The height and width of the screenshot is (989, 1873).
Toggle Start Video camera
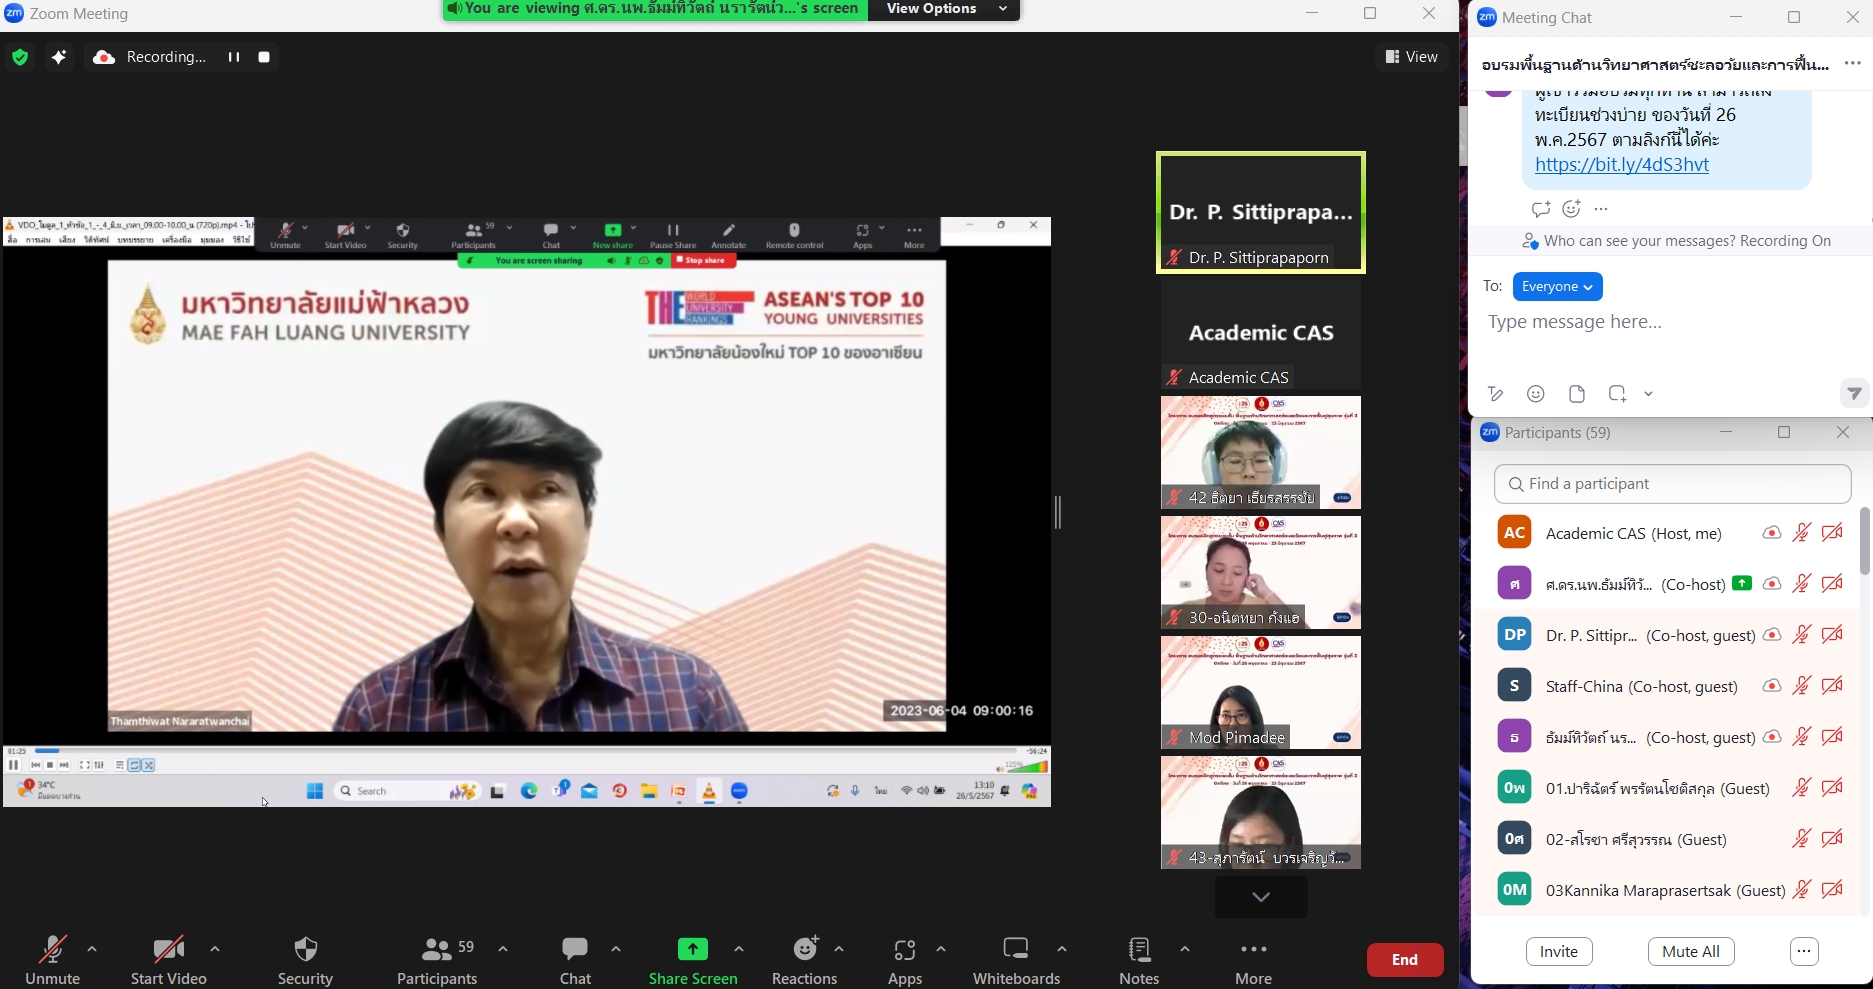(x=168, y=949)
